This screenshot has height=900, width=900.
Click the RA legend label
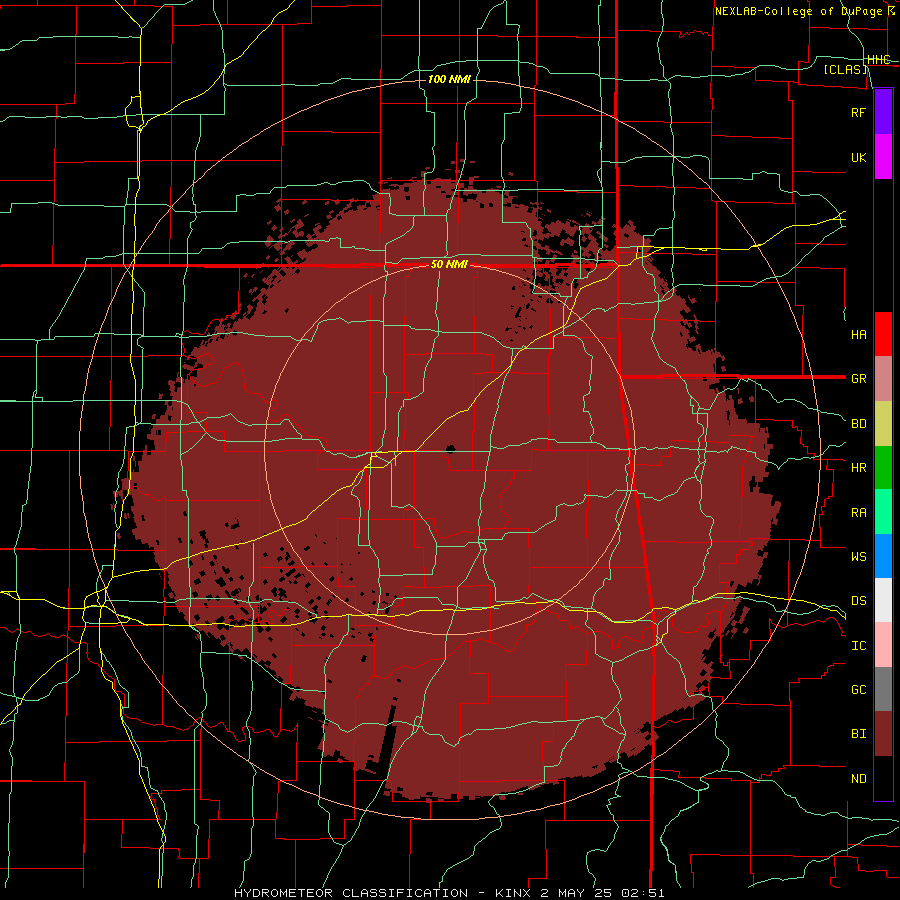858,513
